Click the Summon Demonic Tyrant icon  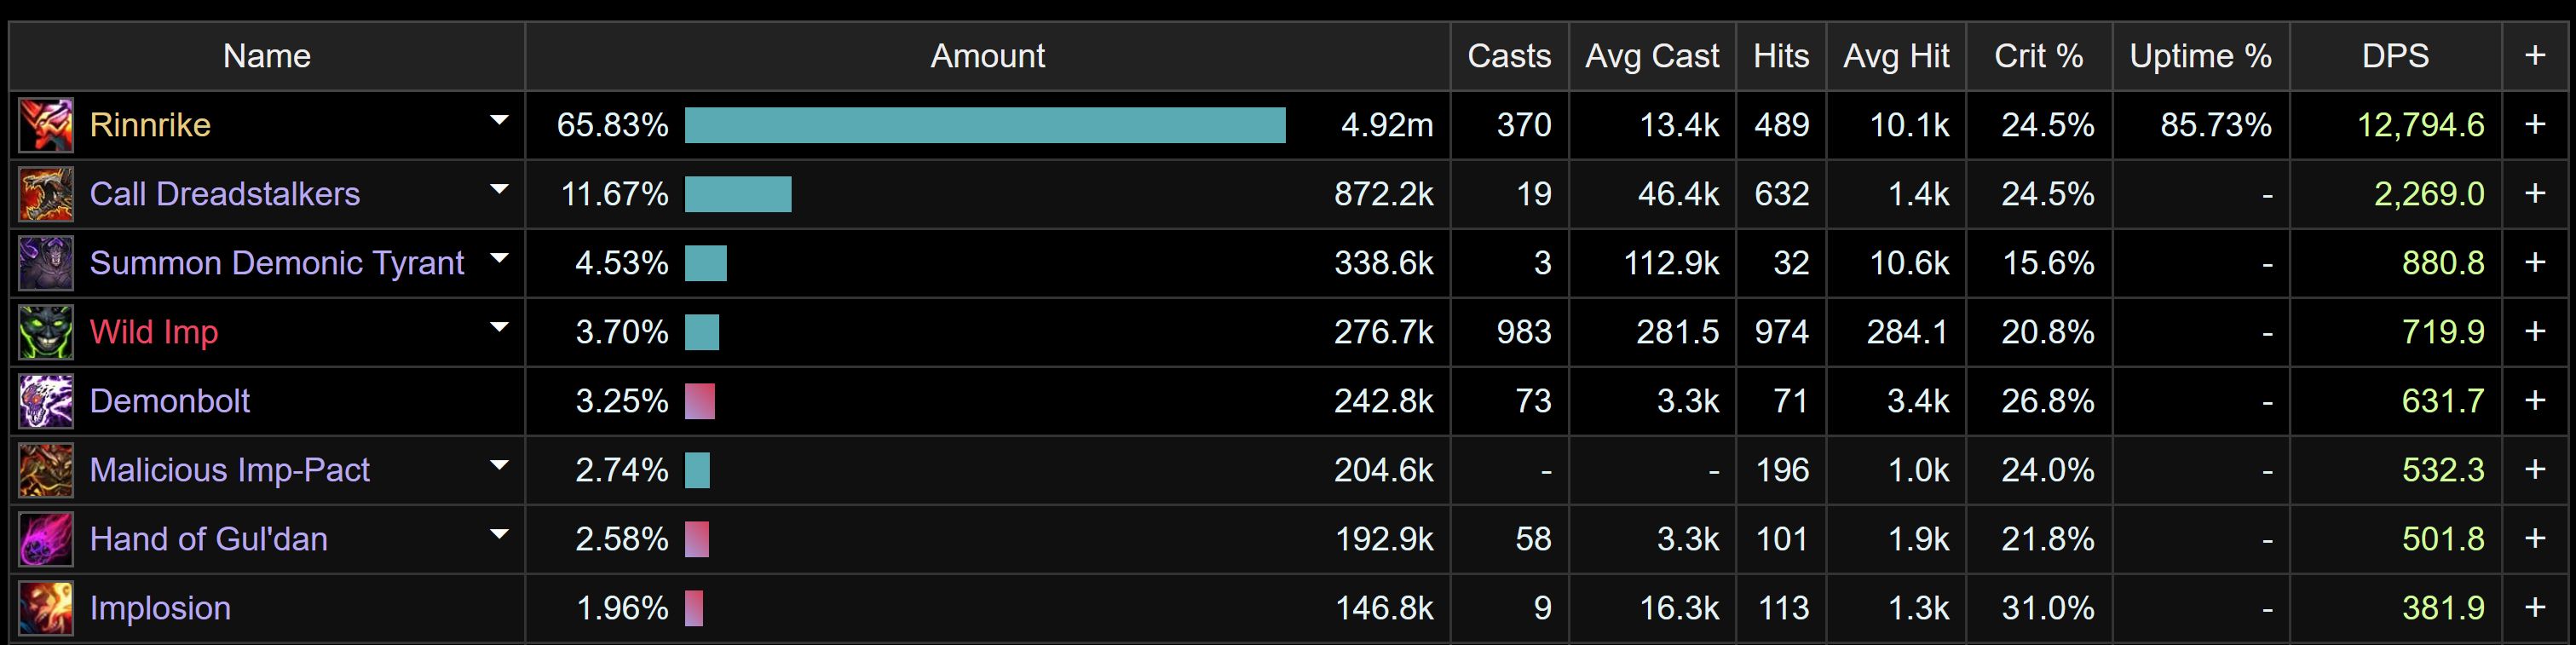46,263
